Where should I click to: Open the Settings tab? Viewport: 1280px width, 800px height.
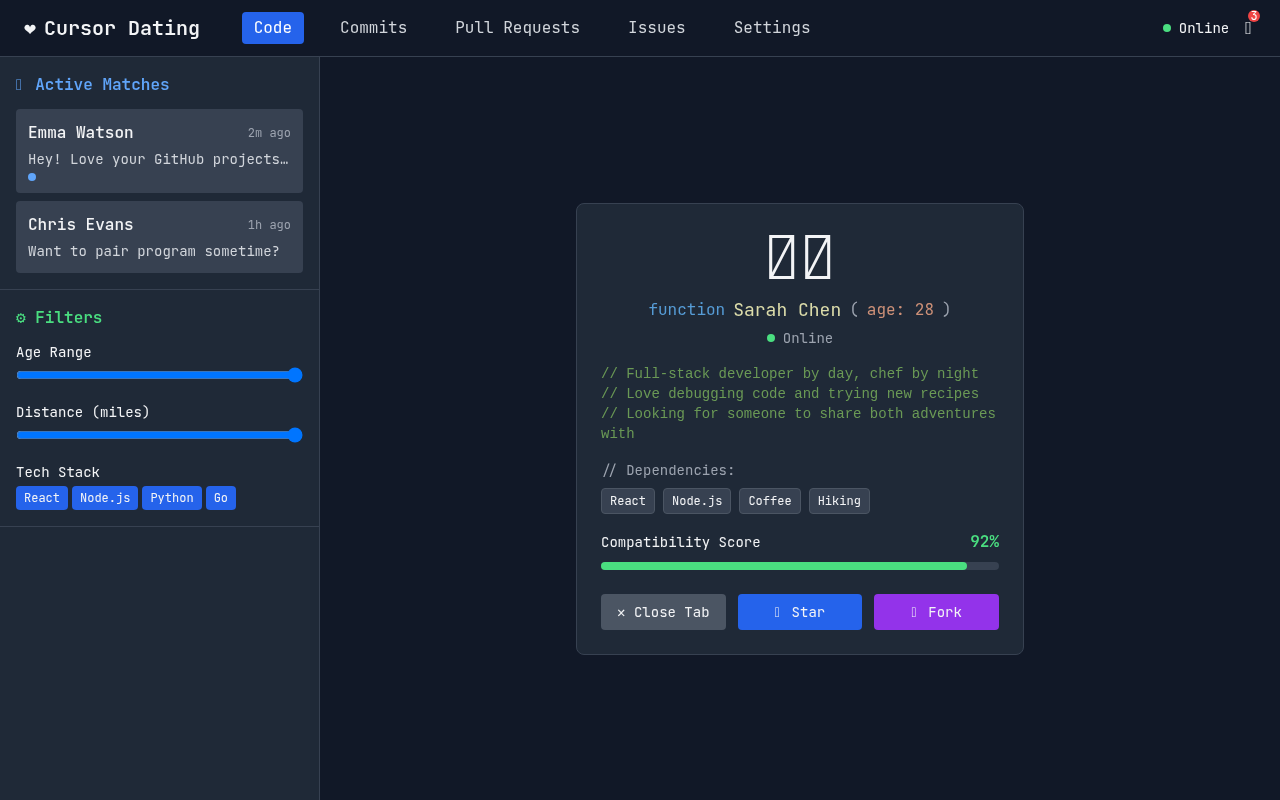[x=772, y=28]
